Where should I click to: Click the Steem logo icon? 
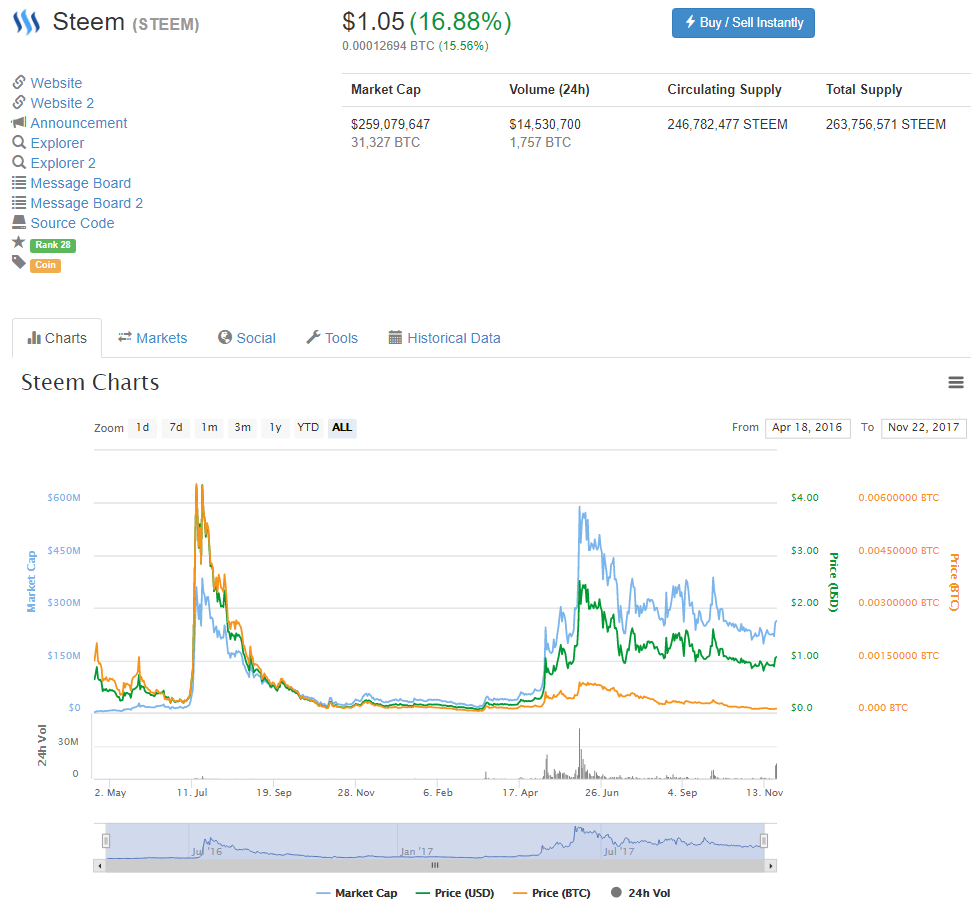tap(27, 22)
